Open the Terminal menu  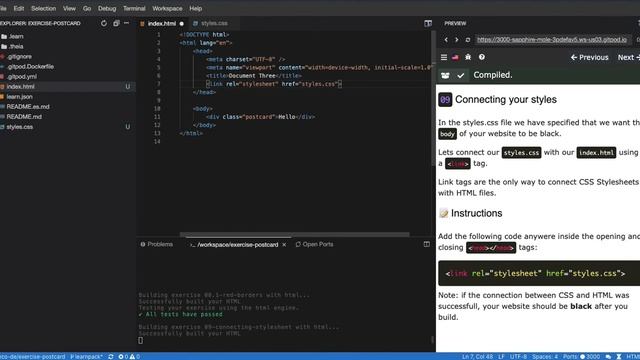(134, 8)
